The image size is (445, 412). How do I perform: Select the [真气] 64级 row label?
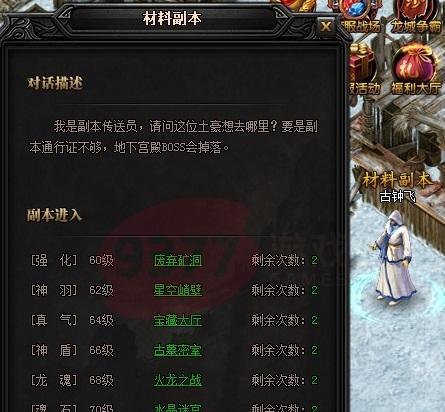coord(72,320)
